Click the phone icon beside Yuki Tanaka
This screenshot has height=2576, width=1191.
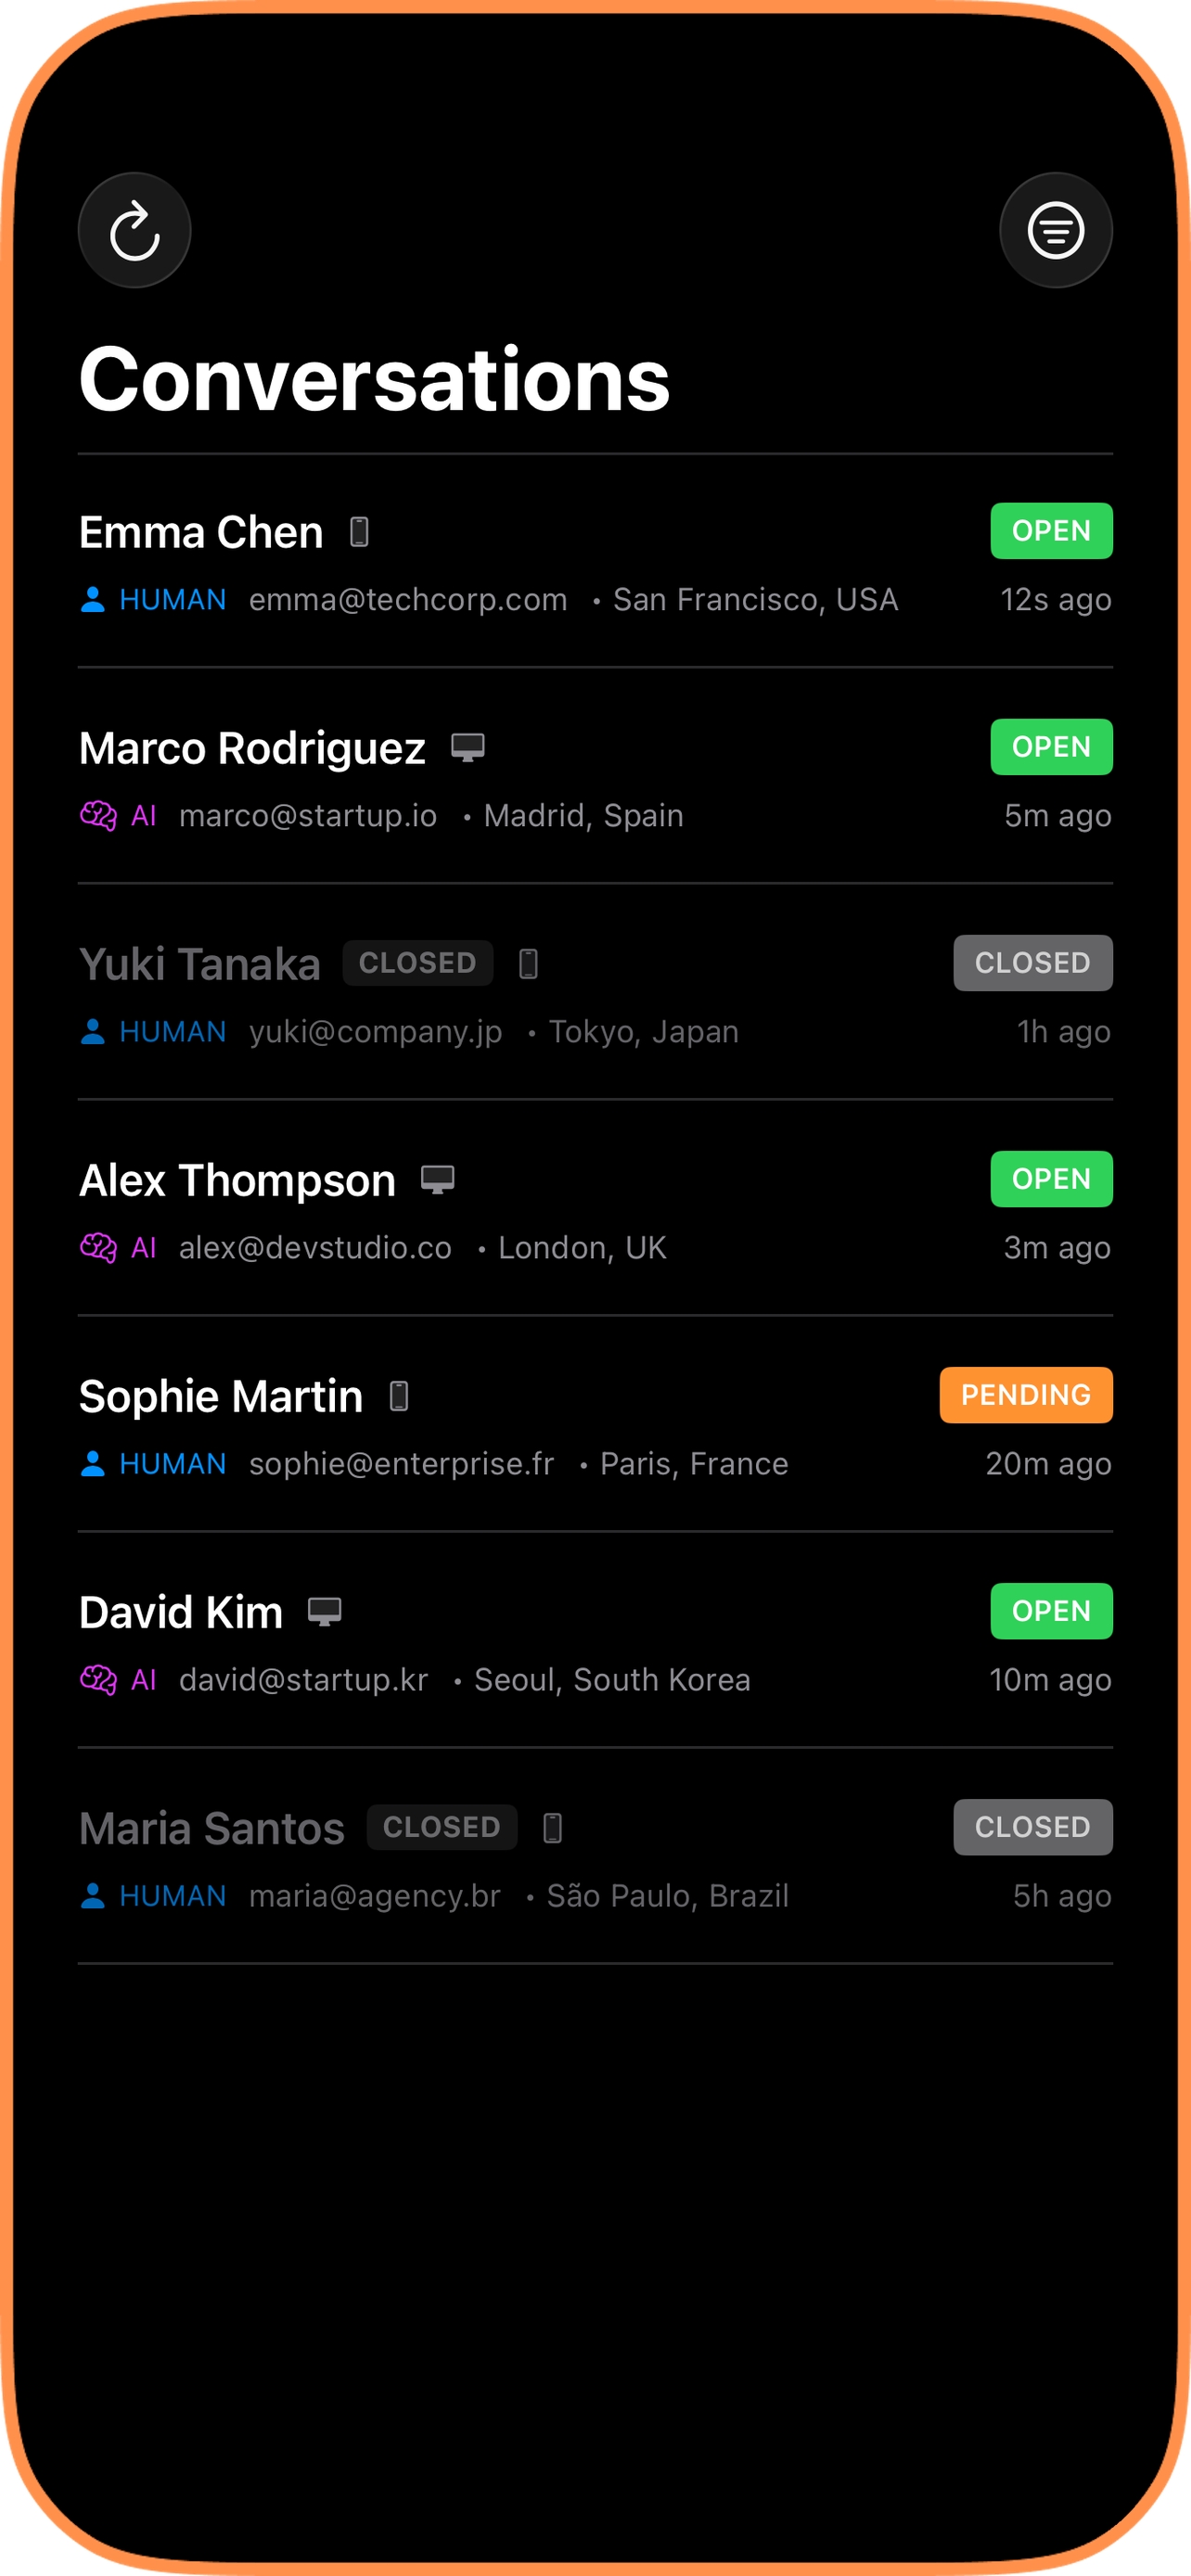(x=529, y=964)
